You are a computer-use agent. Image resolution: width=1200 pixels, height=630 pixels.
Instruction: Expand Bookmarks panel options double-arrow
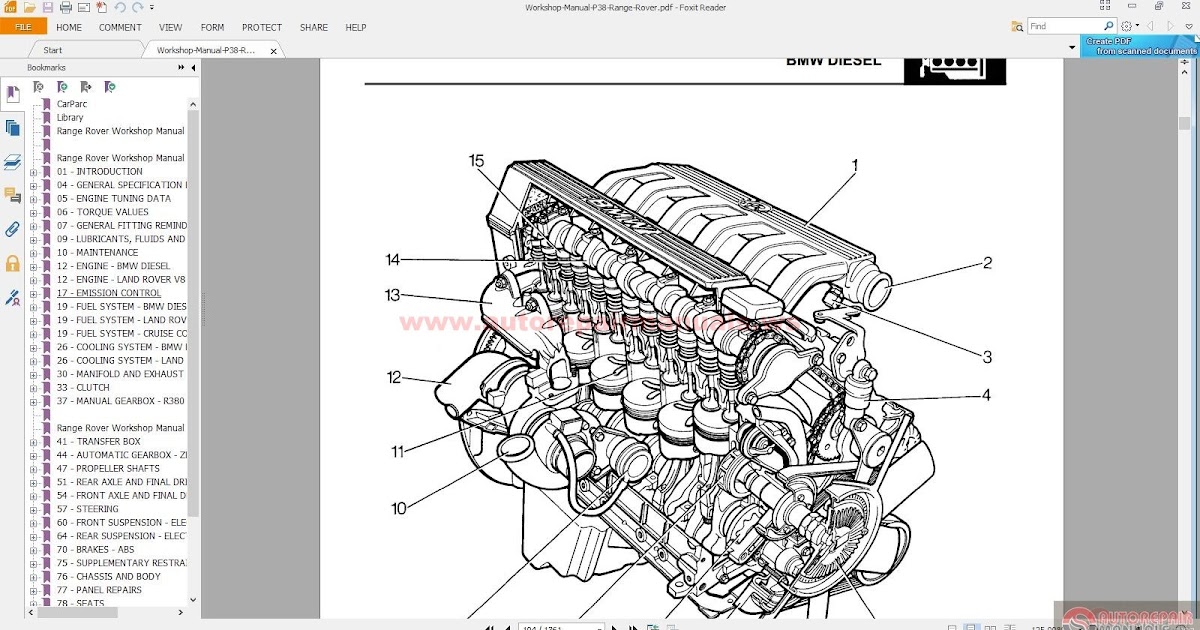pos(181,67)
